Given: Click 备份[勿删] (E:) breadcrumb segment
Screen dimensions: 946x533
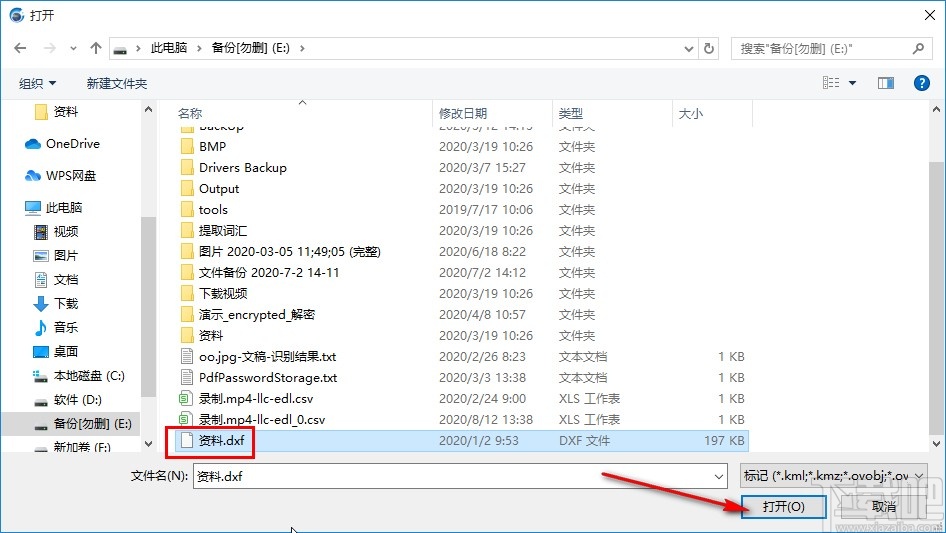Looking at the screenshot, I should 250,48.
